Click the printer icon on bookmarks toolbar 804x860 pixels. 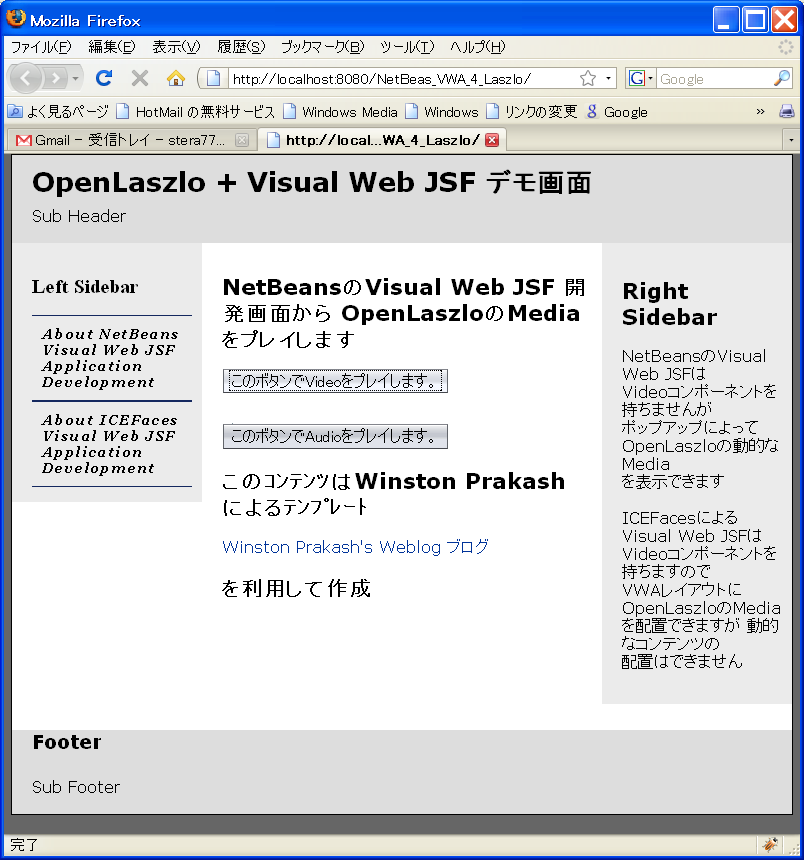click(x=787, y=111)
